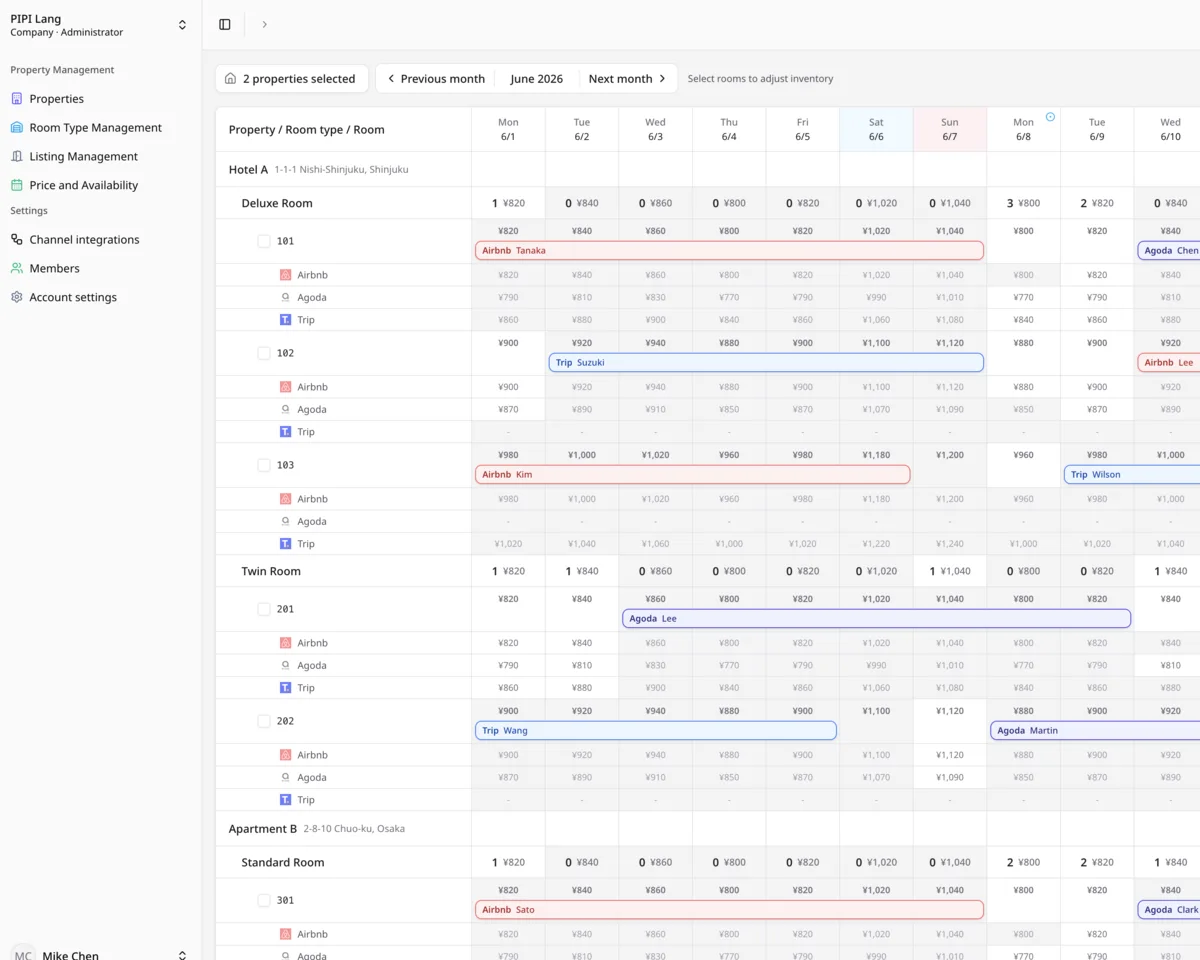
Task: Click Trip icon under room 103
Action: click(x=285, y=544)
